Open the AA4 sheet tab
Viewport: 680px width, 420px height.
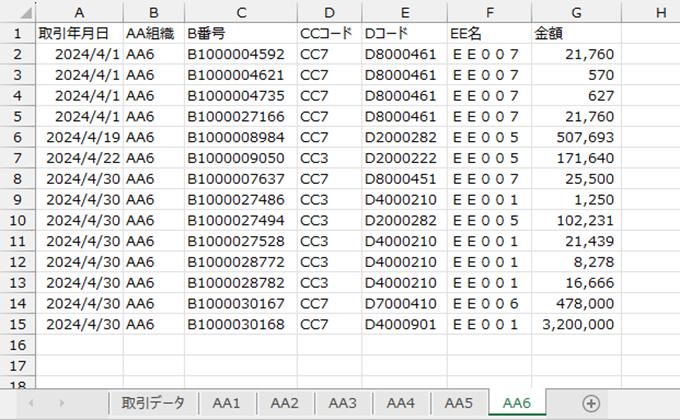click(401, 403)
